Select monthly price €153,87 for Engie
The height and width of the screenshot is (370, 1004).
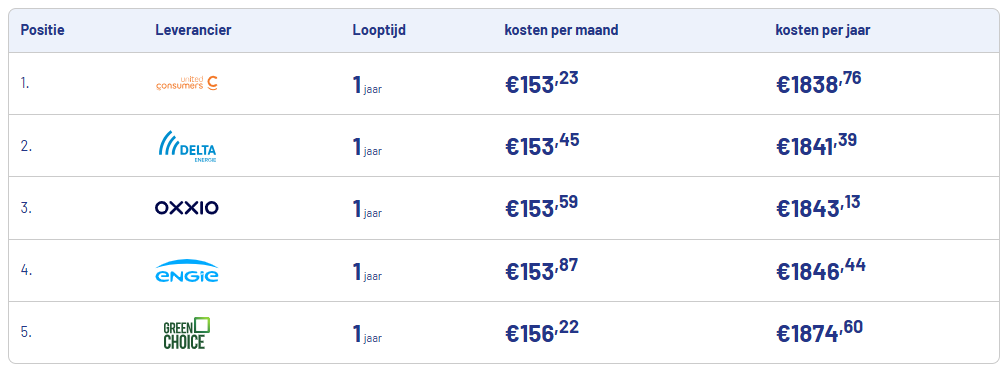541,271
